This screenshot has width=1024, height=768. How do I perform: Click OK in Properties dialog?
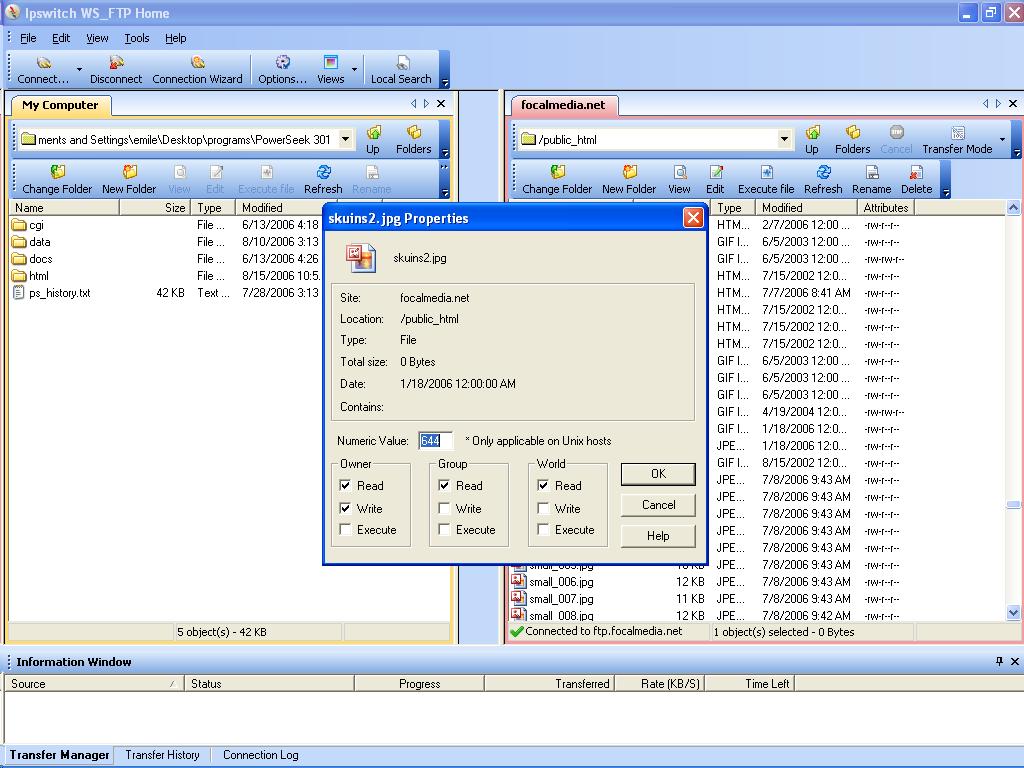click(658, 474)
